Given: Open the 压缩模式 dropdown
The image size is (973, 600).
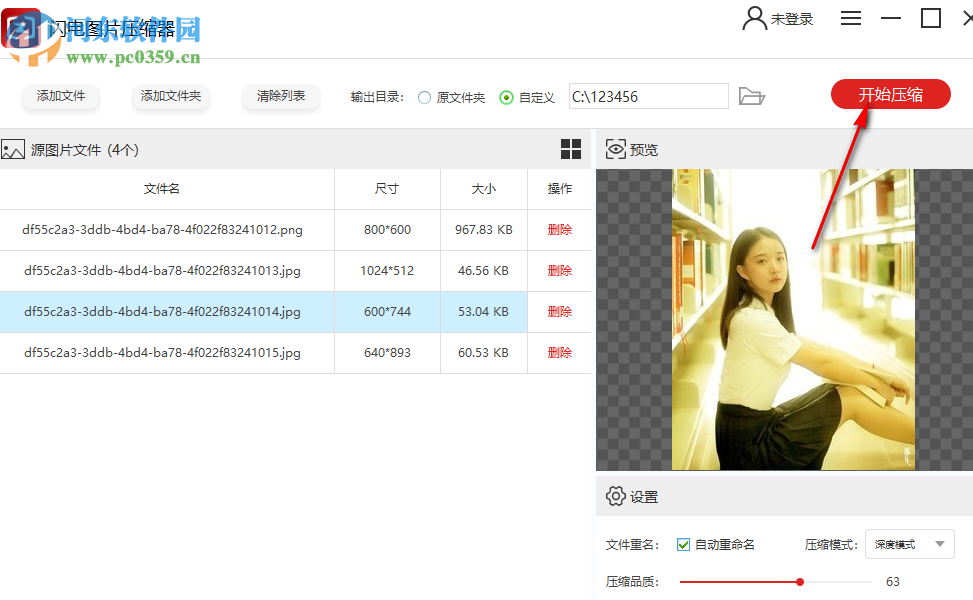Looking at the screenshot, I should (x=910, y=544).
